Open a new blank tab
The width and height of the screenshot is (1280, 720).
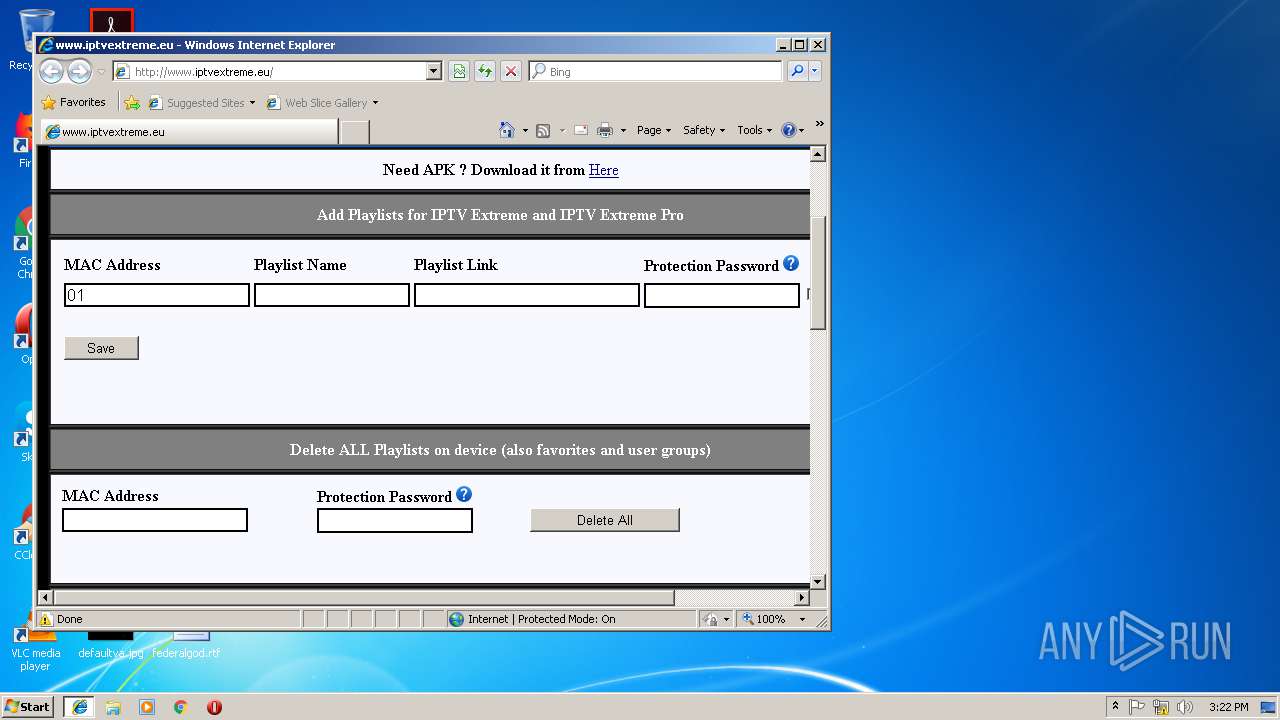[x=355, y=131]
